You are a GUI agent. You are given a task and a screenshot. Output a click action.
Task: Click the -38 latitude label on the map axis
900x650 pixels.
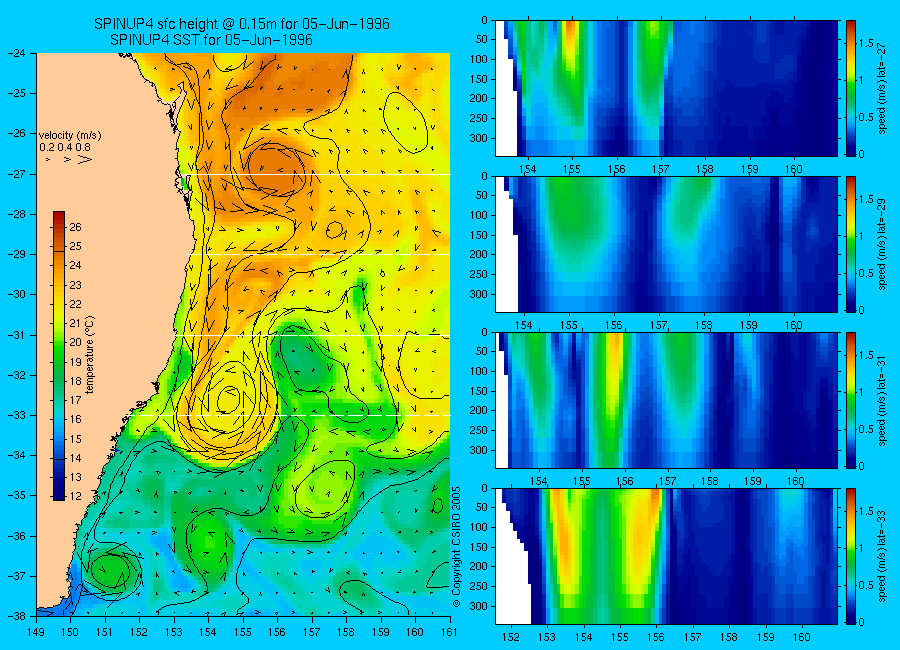pyautogui.click(x=17, y=616)
